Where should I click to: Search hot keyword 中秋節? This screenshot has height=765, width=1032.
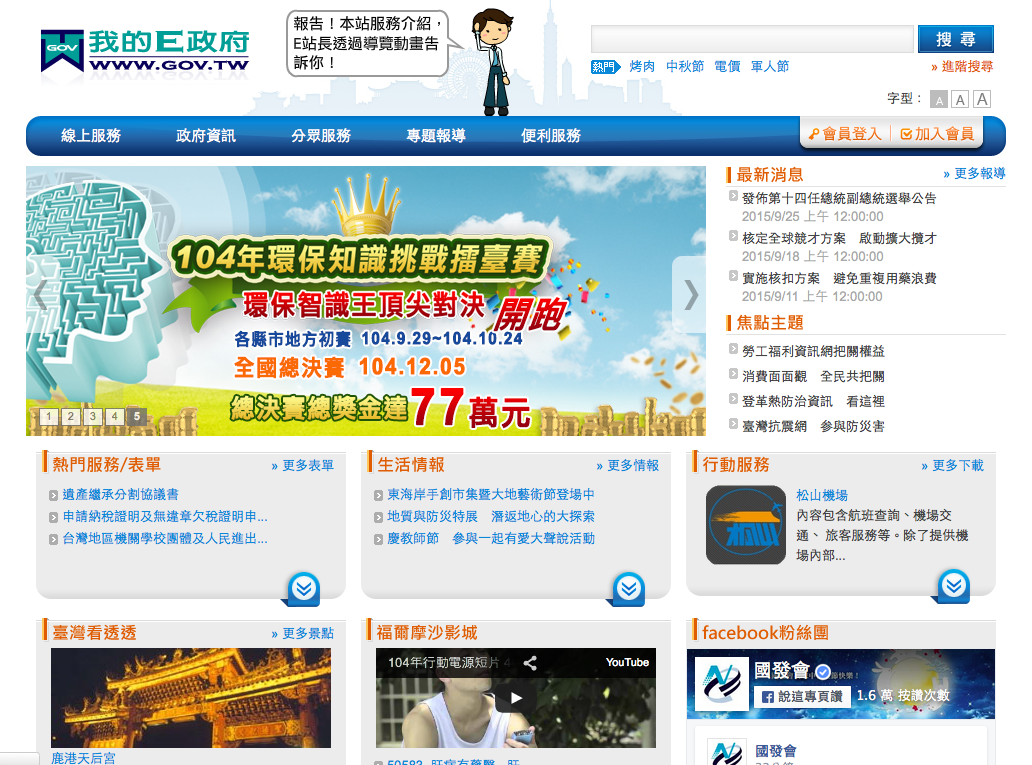[x=684, y=66]
